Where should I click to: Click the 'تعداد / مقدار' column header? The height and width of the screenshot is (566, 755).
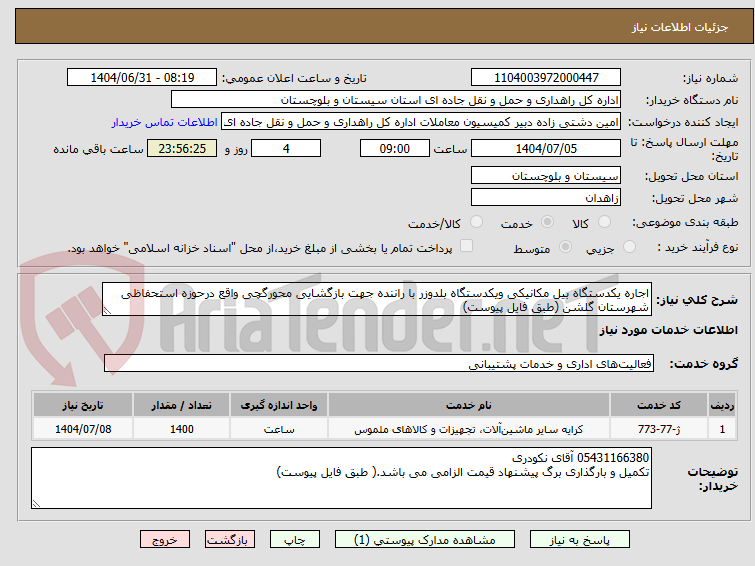(x=182, y=405)
